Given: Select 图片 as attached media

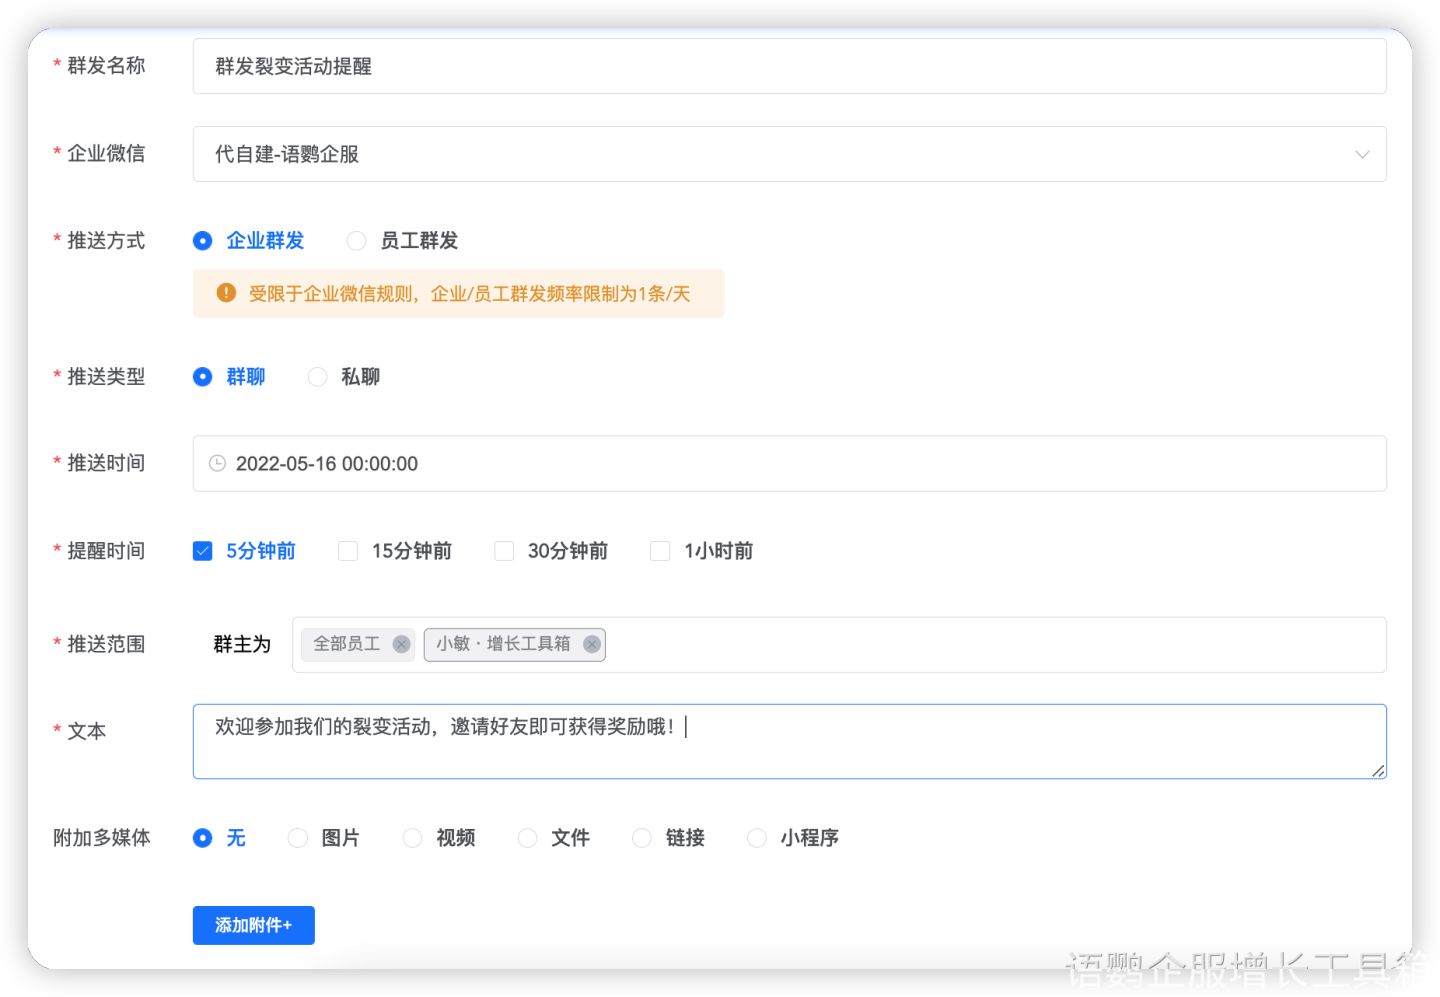Looking at the screenshot, I should pyautogui.click(x=298, y=838).
